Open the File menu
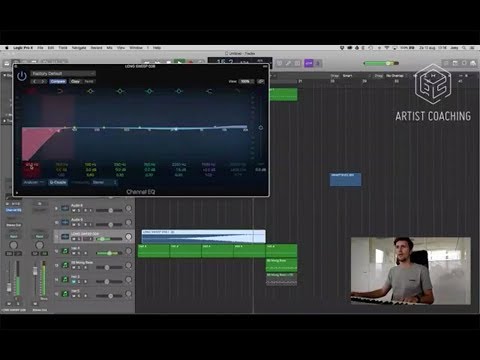 pyautogui.click(x=40, y=48)
